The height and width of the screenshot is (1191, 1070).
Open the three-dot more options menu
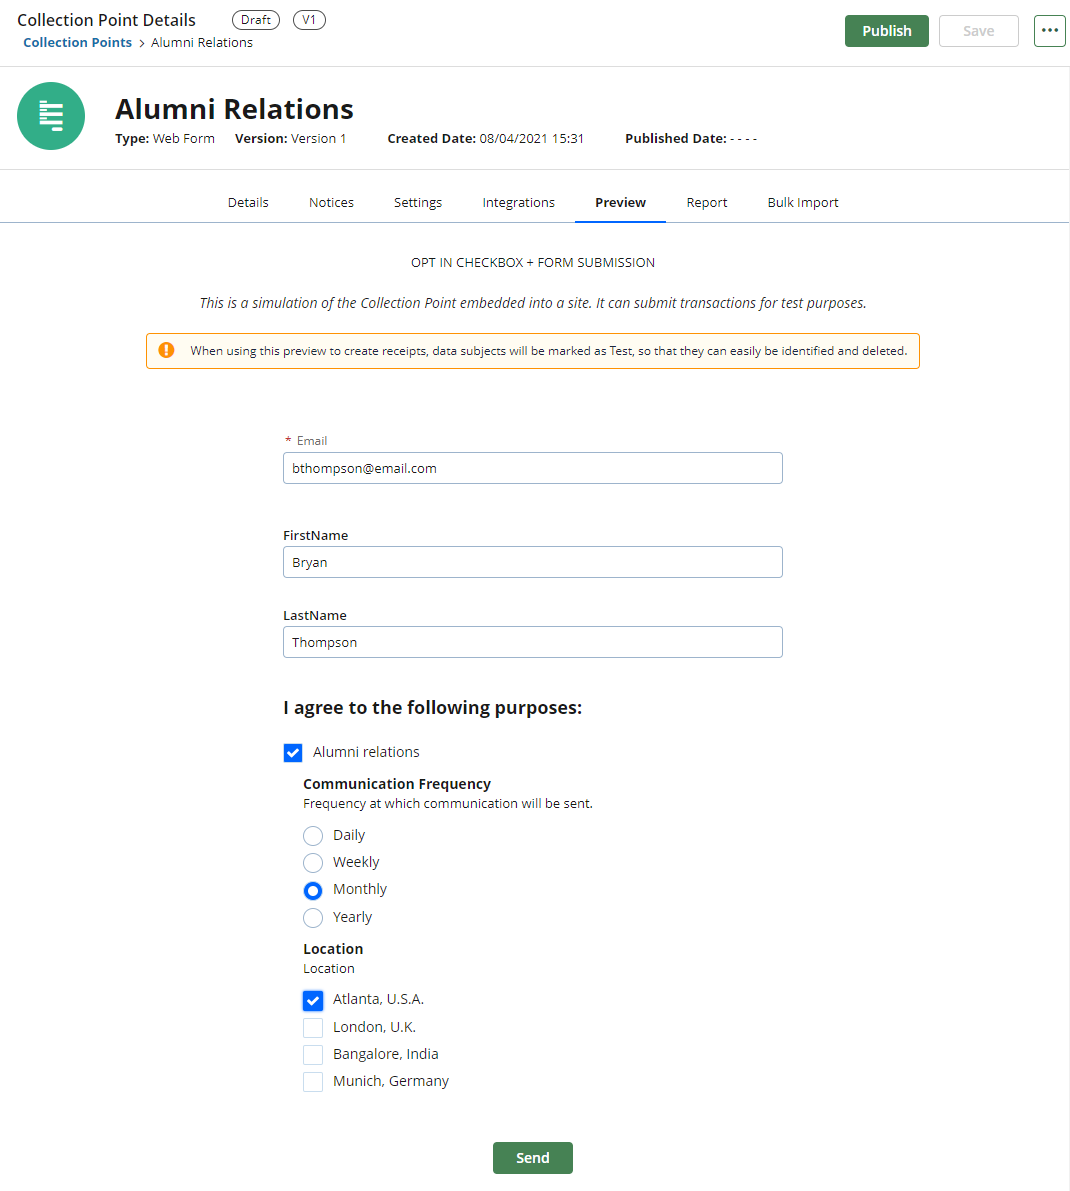click(x=1049, y=31)
